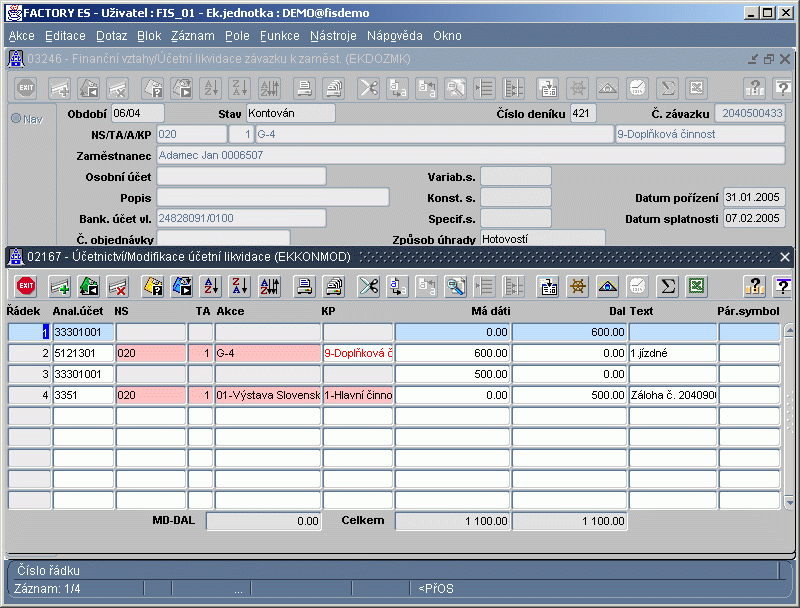
Task: Click the Text cell with '1 jízdné'
Action: point(671,353)
